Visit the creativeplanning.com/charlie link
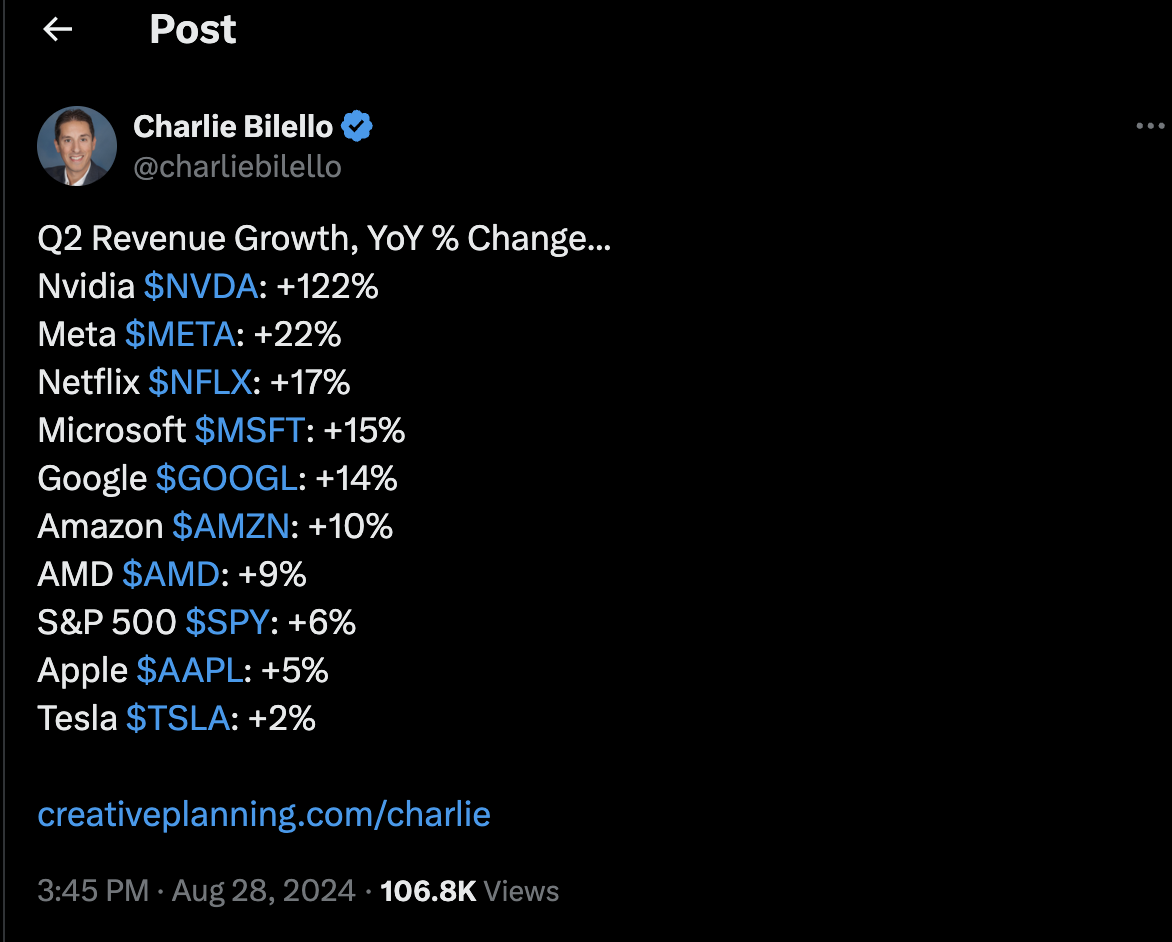 point(264,814)
